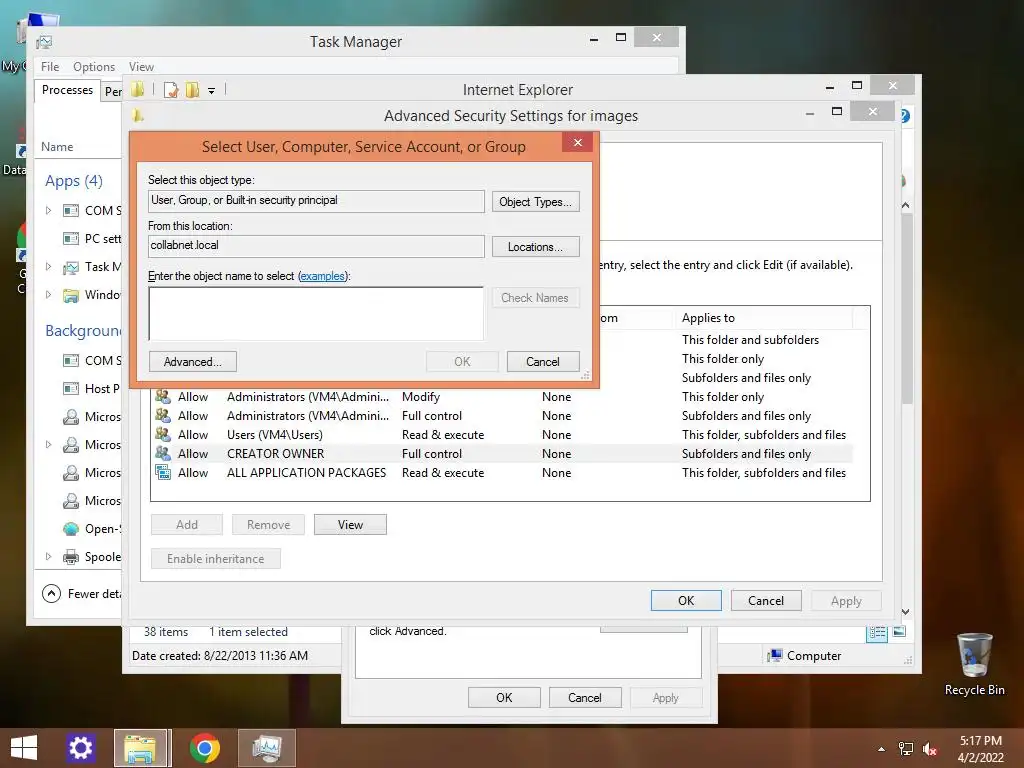The width and height of the screenshot is (1024, 768).
Task: Click the network tray icon
Action: click(x=906, y=749)
